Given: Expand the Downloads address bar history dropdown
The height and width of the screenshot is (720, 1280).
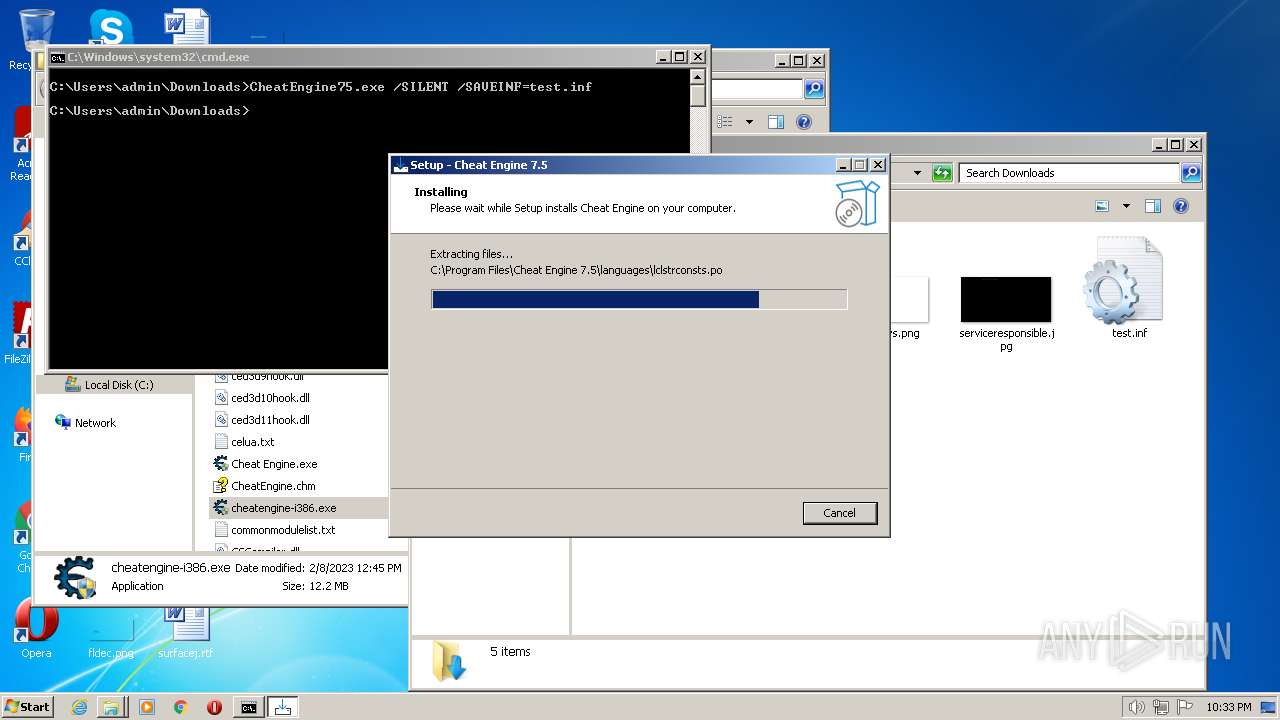Looking at the screenshot, I should [x=917, y=173].
